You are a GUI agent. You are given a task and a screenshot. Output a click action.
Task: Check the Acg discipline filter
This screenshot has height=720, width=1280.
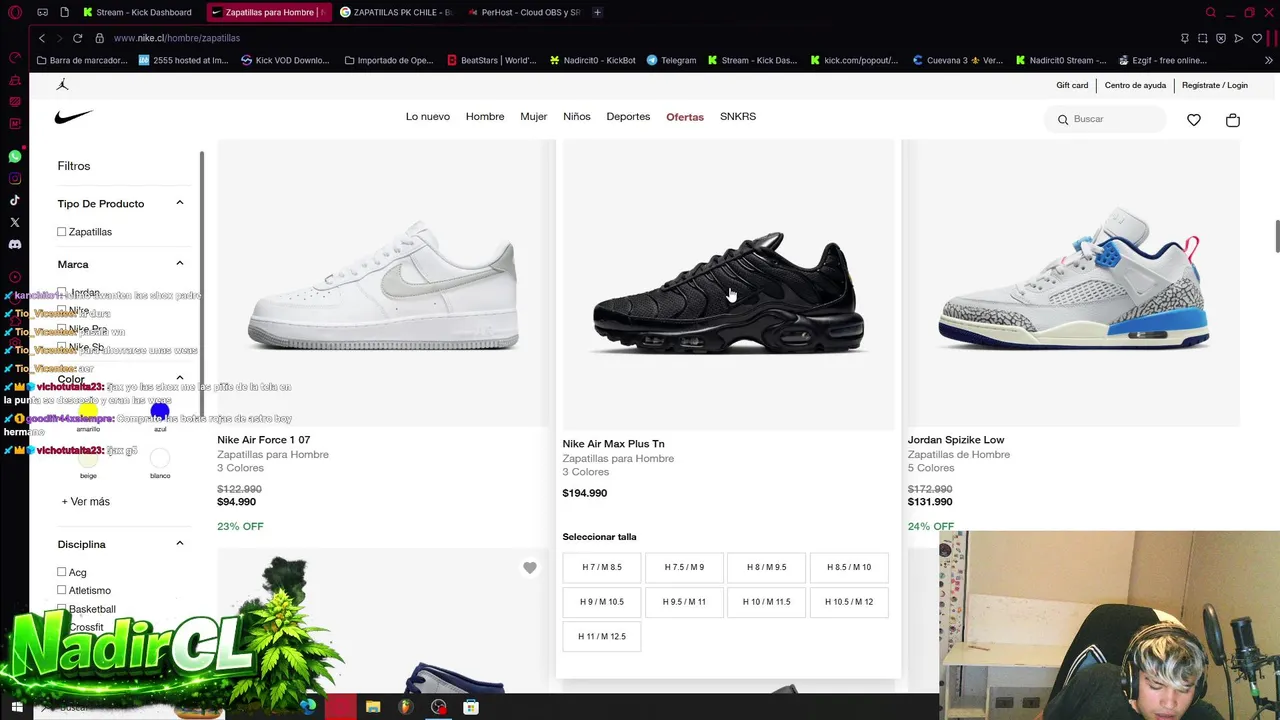pyautogui.click(x=62, y=572)
